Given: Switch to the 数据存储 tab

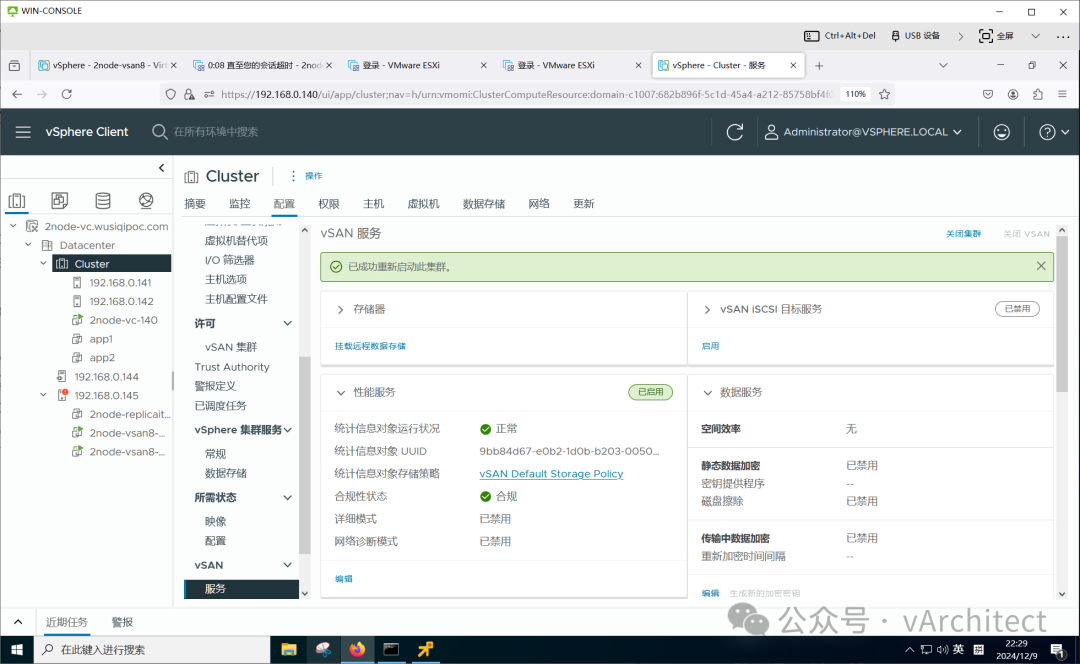Looking at the screenshot, I should [484, 203].
